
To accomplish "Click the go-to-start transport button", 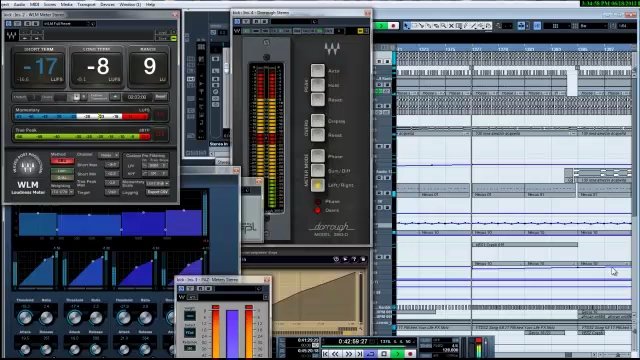I will [x=325, y=354].
